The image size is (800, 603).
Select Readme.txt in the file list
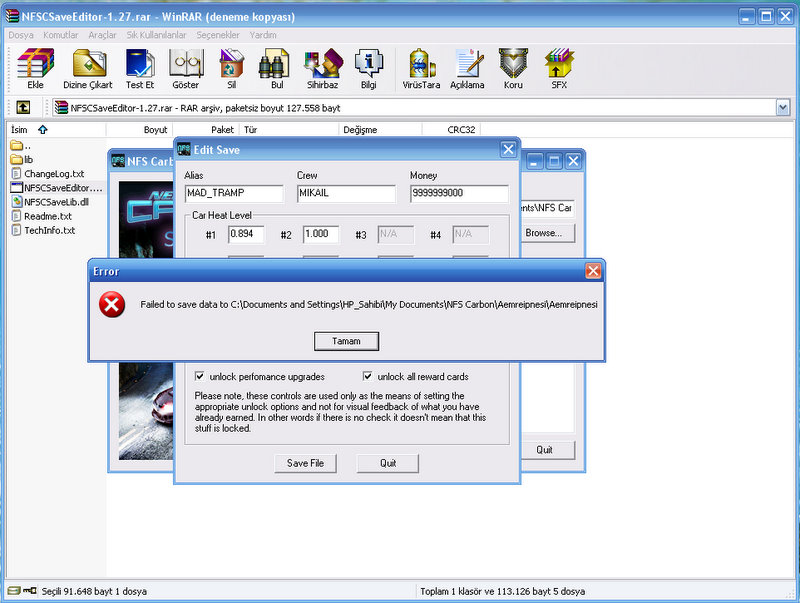click(x=41, y=216)
